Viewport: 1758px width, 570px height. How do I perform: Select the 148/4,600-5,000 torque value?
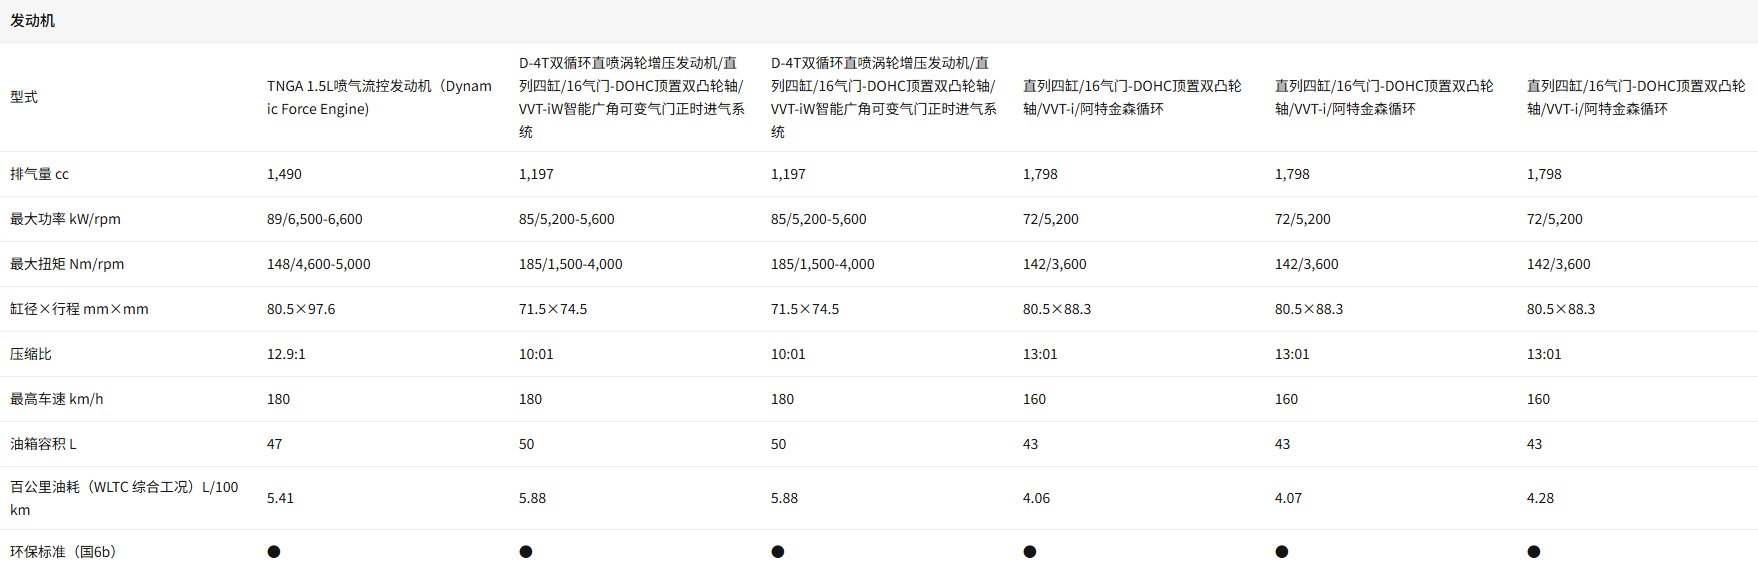(319, 264)
